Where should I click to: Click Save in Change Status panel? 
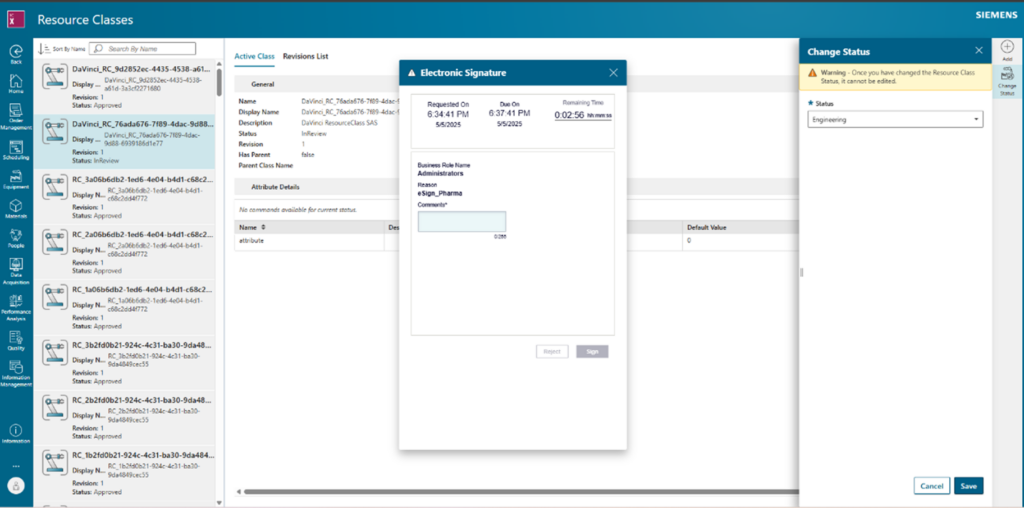[968, 486]
